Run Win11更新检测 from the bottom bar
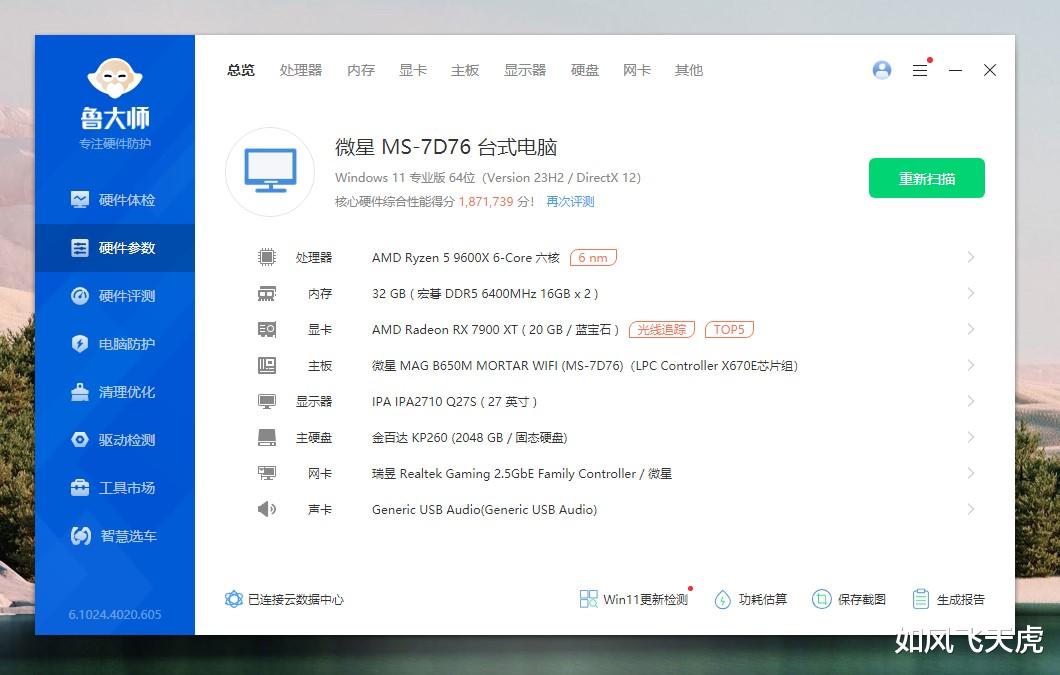This screenshot has width=1060, height=675. (634, 599)
